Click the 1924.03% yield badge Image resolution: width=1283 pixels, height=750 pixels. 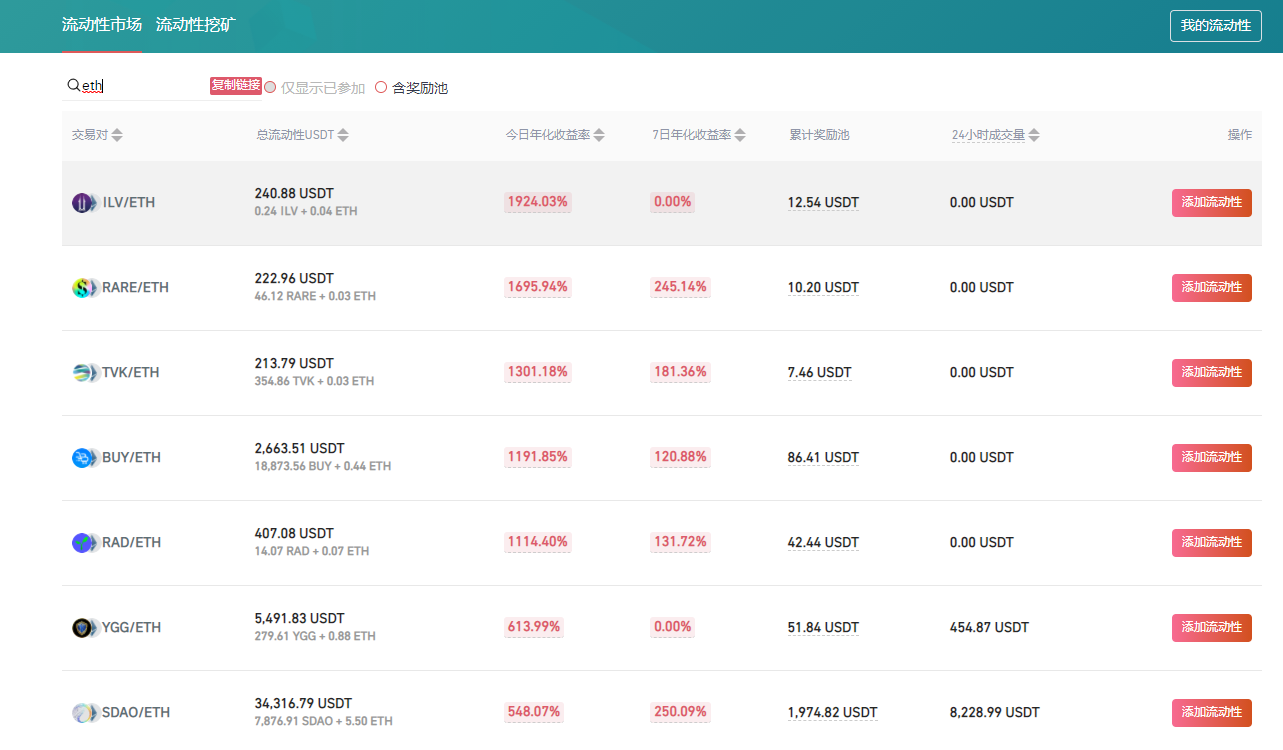click(538, 202)
